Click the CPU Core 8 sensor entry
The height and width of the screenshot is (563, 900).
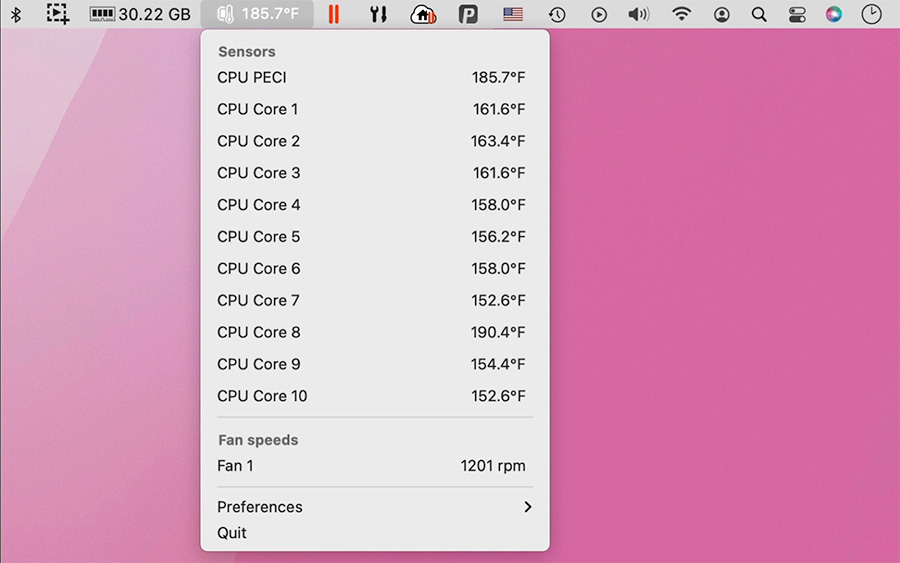(x=374, y=332)
